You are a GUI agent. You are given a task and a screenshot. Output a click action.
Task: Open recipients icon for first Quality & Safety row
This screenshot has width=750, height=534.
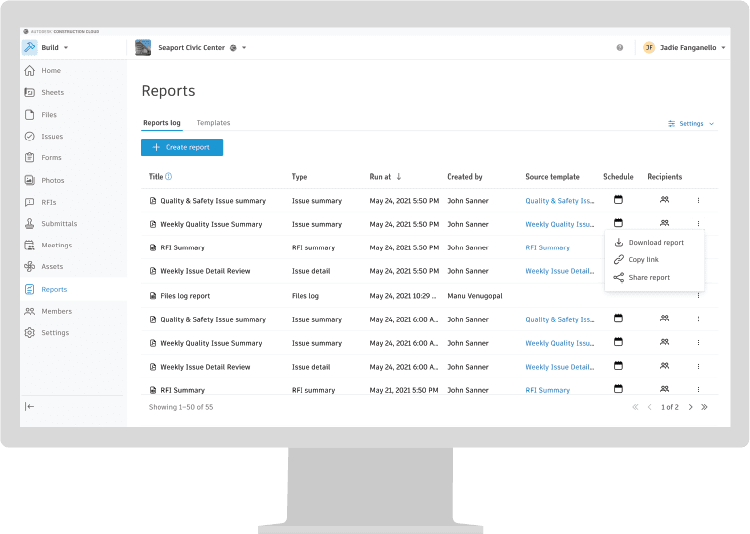[664, 200]
